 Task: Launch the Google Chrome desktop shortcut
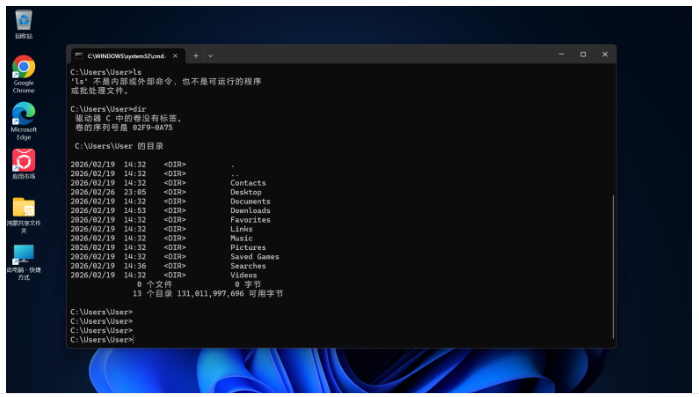(x=24, y=74)
